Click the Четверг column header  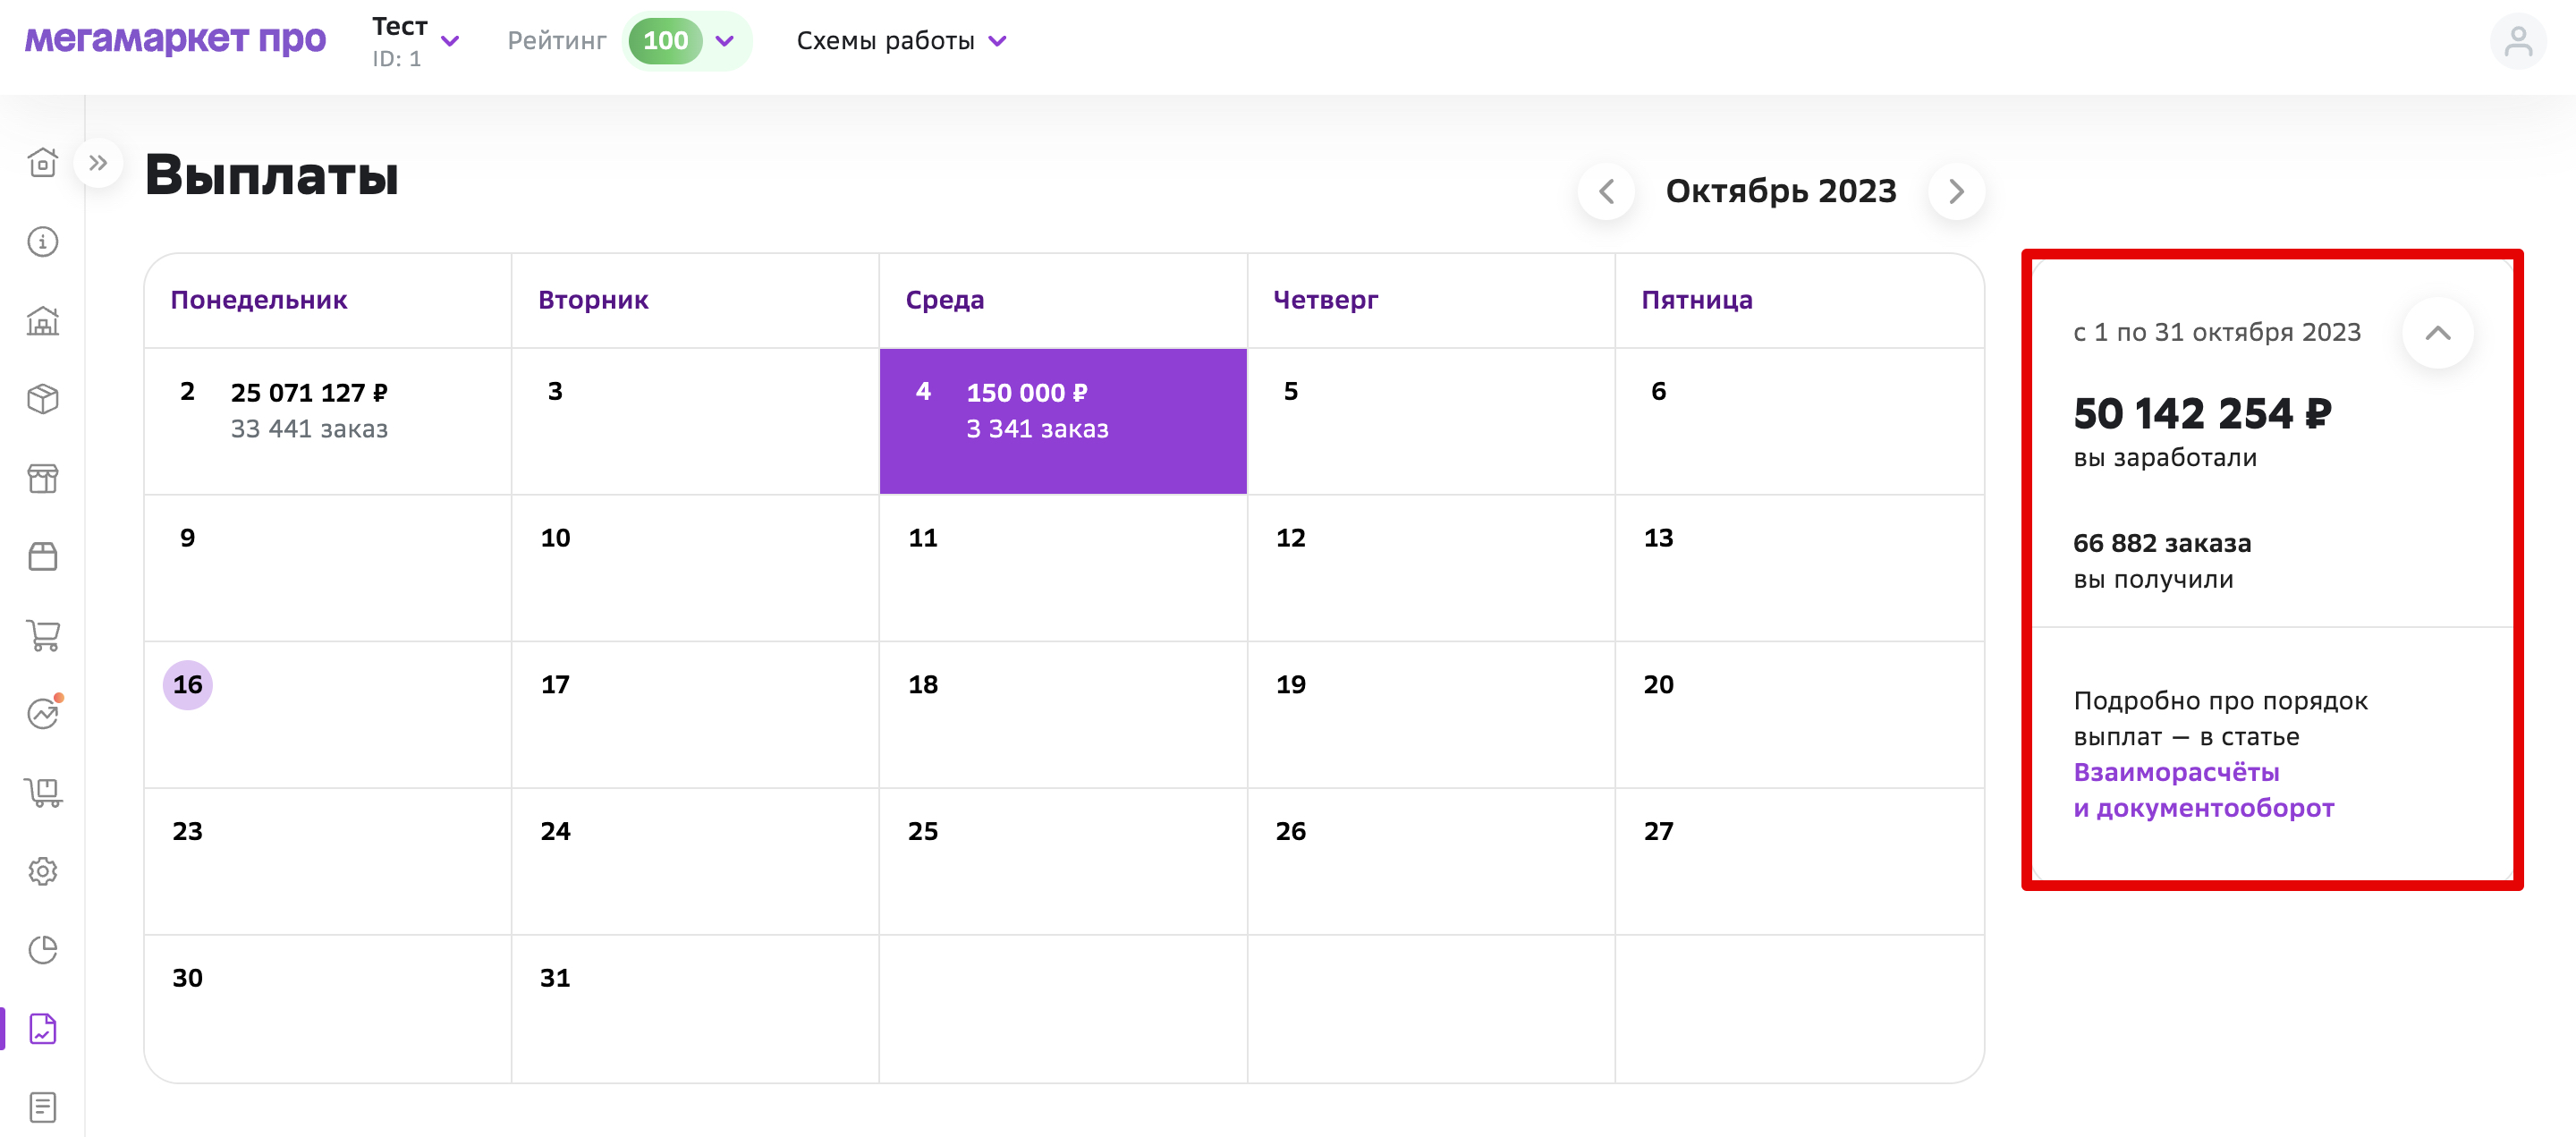pyautogui.click(x=1325, y=300)
